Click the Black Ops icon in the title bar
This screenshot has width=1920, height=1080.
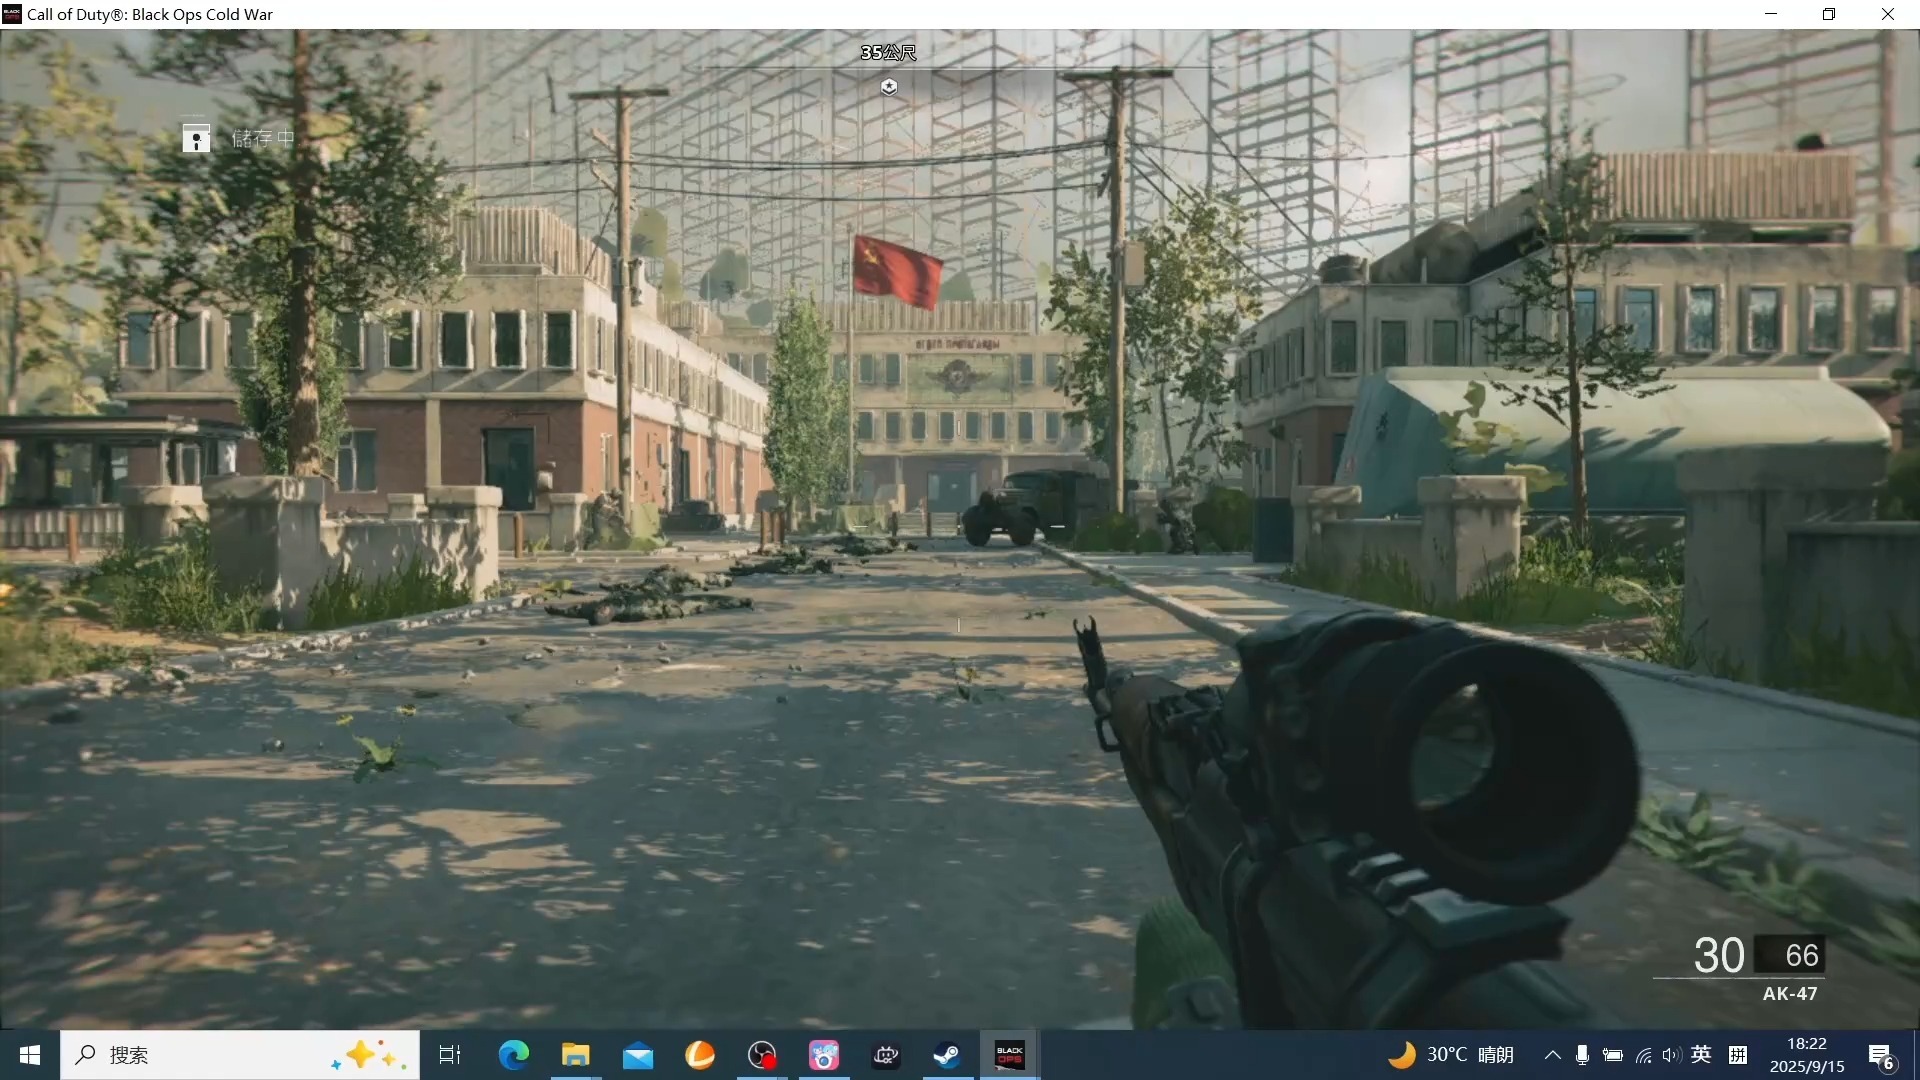[x=12, y=14]
